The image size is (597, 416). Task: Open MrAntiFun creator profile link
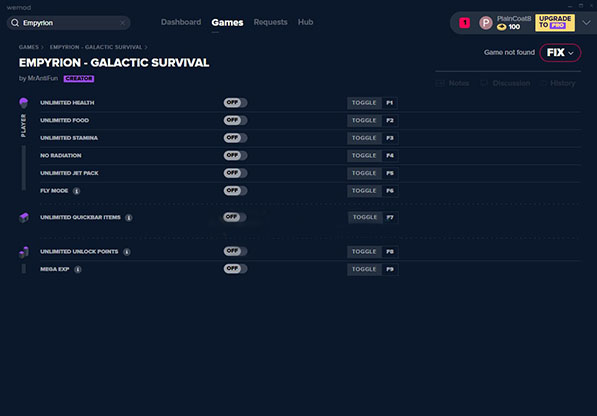click(x=43, y=78)
